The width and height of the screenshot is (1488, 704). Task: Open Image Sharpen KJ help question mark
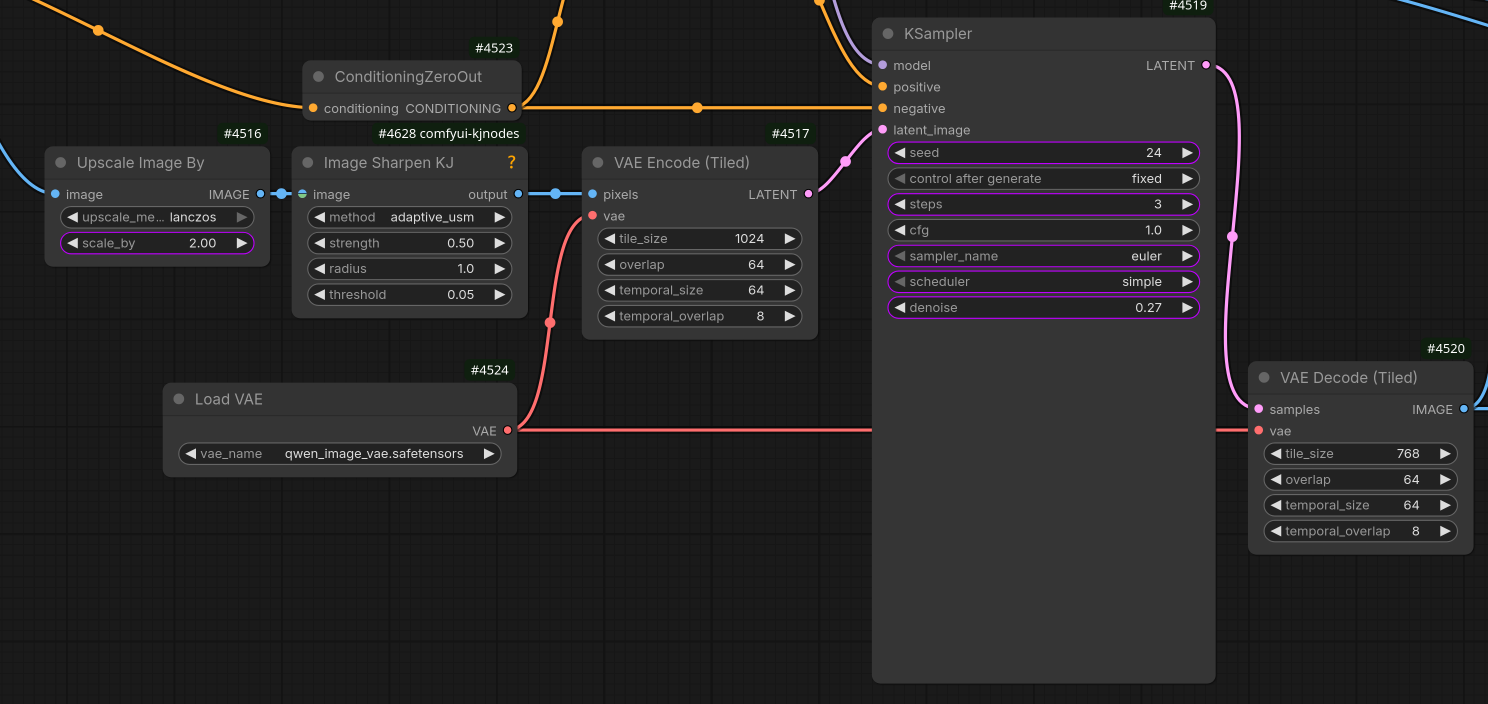click(512, 163)
